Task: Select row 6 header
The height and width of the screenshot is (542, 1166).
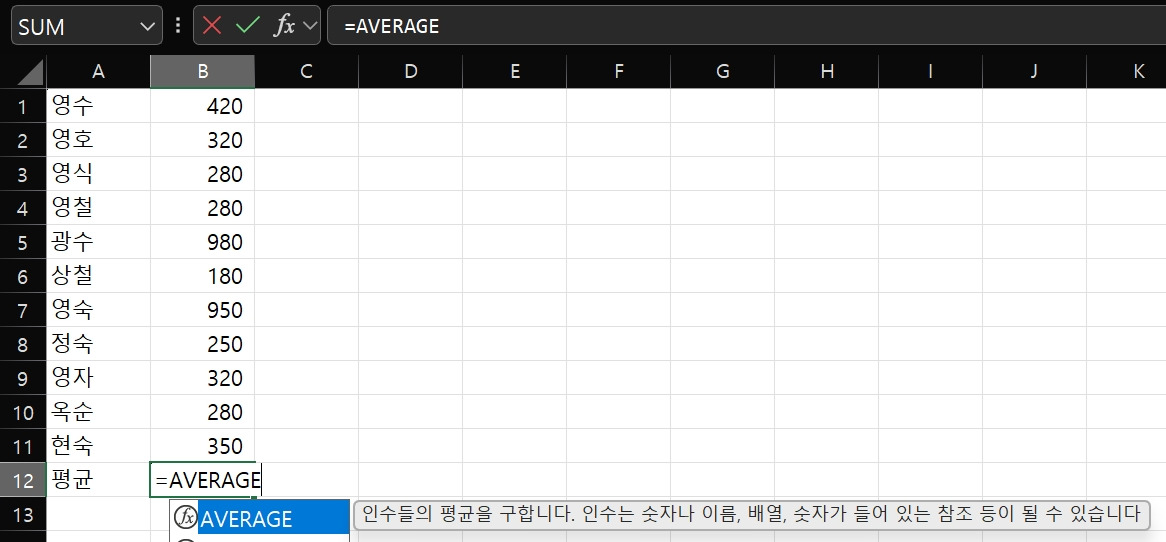Action: pyautogui.click(x=23, y=277)
